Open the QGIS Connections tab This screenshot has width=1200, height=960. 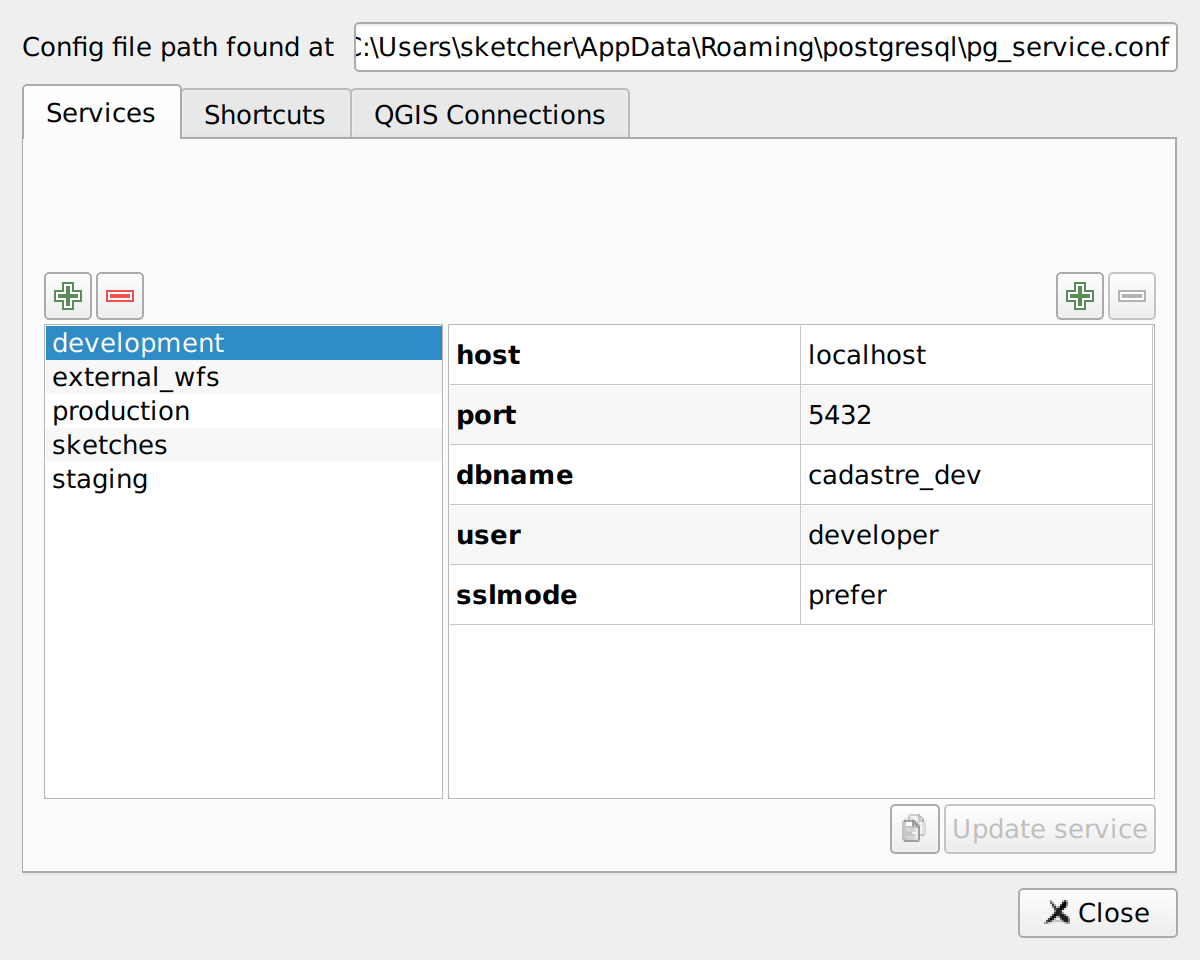coord(489,114)
